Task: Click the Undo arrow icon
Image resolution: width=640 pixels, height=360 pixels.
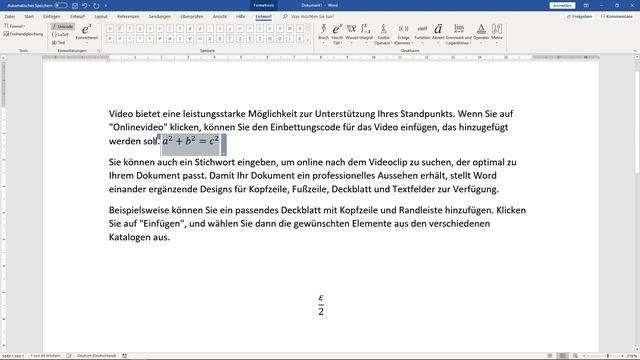Action: 84,6
